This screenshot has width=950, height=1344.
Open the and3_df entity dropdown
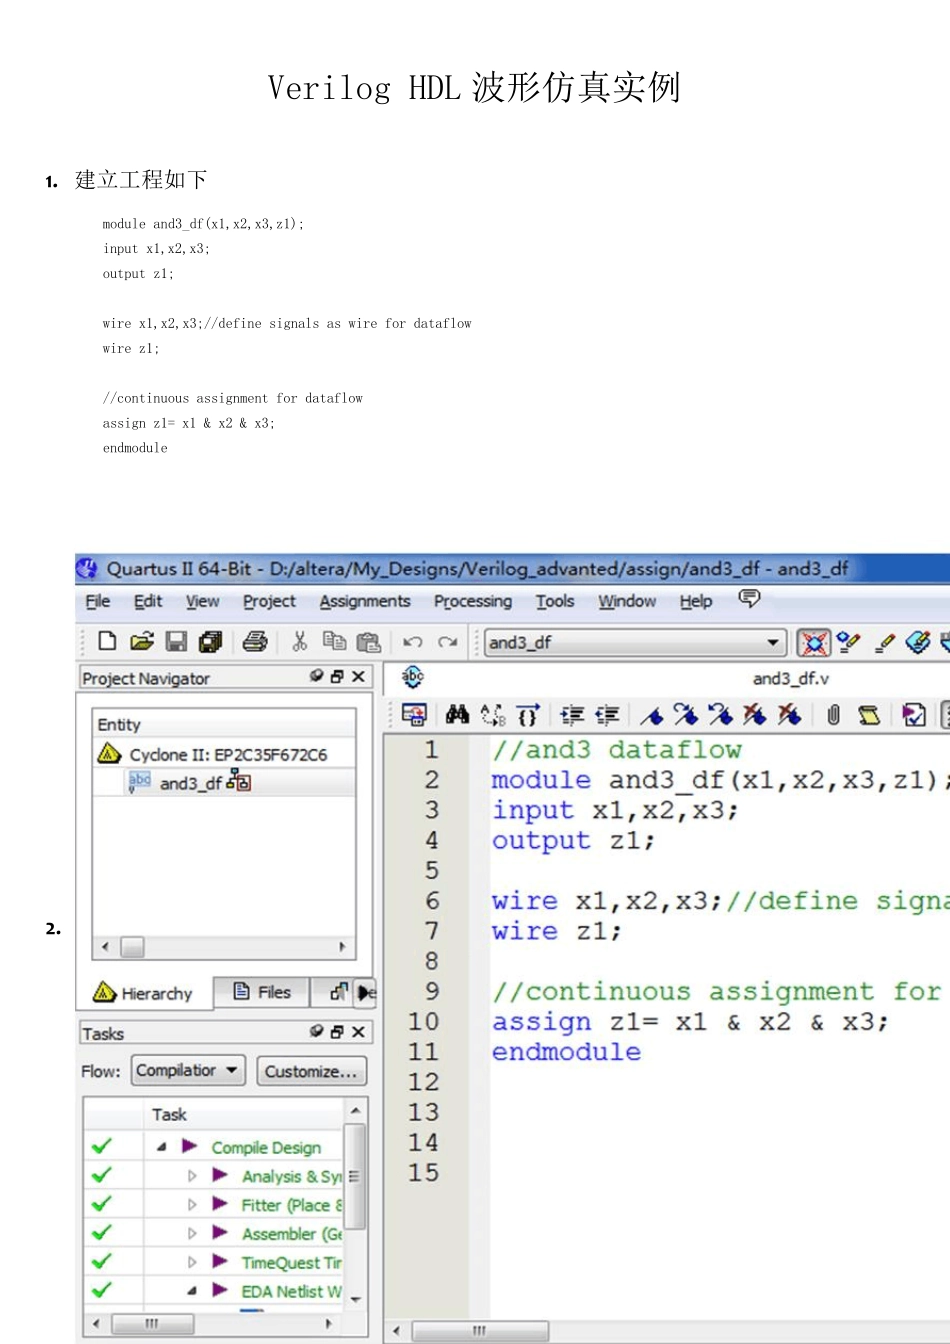click(x=773, y=642)
